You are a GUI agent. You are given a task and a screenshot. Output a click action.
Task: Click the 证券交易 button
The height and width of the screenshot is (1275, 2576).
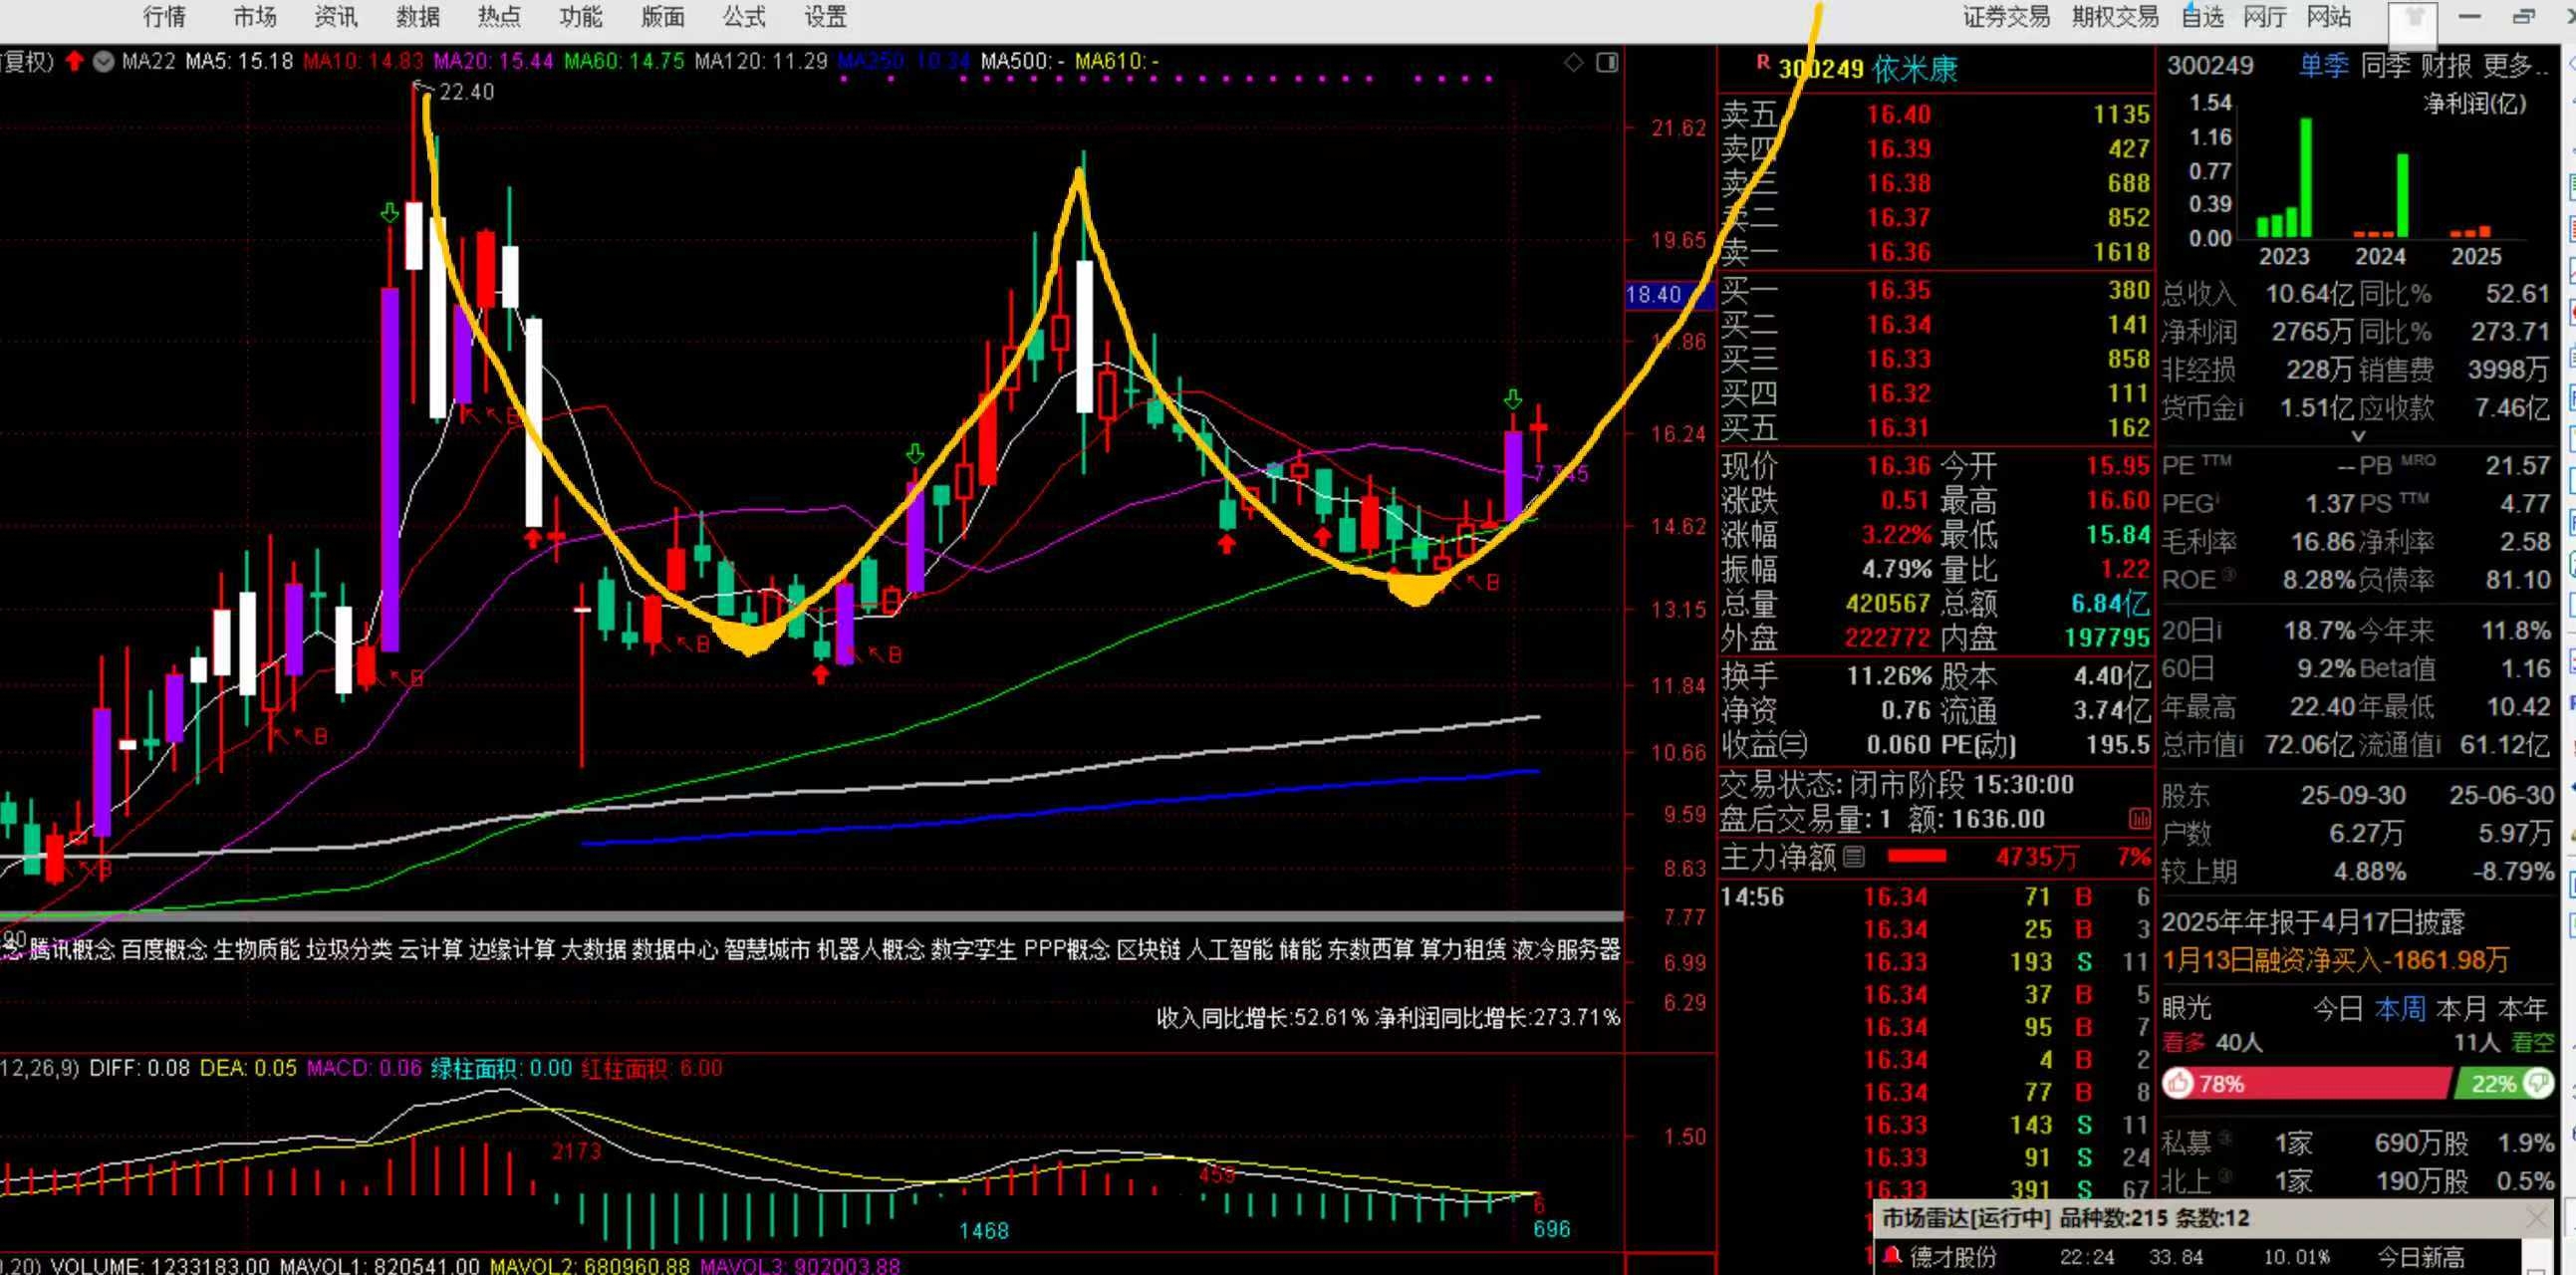2005,16
